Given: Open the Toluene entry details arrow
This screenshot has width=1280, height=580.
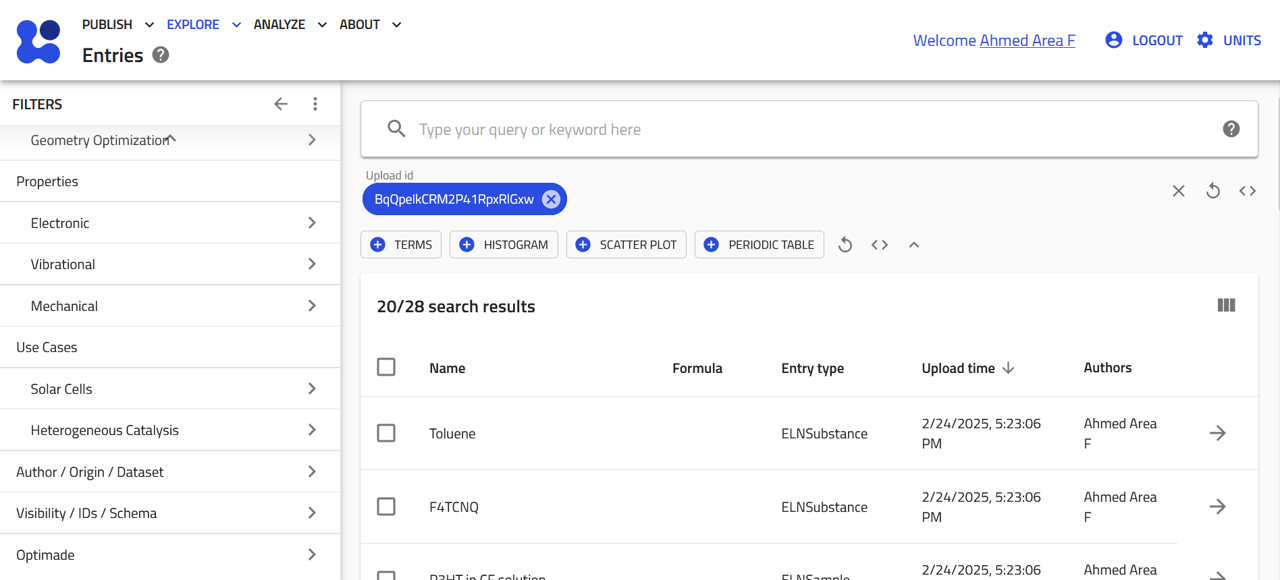Looking at the screenshot, I should click(1217, 433).
